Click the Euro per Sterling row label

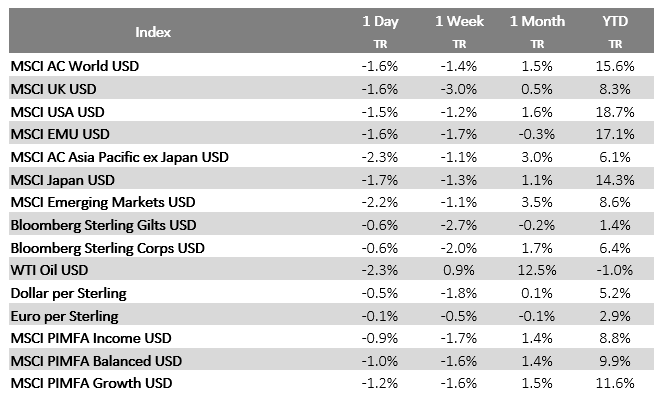click(64, 315)
